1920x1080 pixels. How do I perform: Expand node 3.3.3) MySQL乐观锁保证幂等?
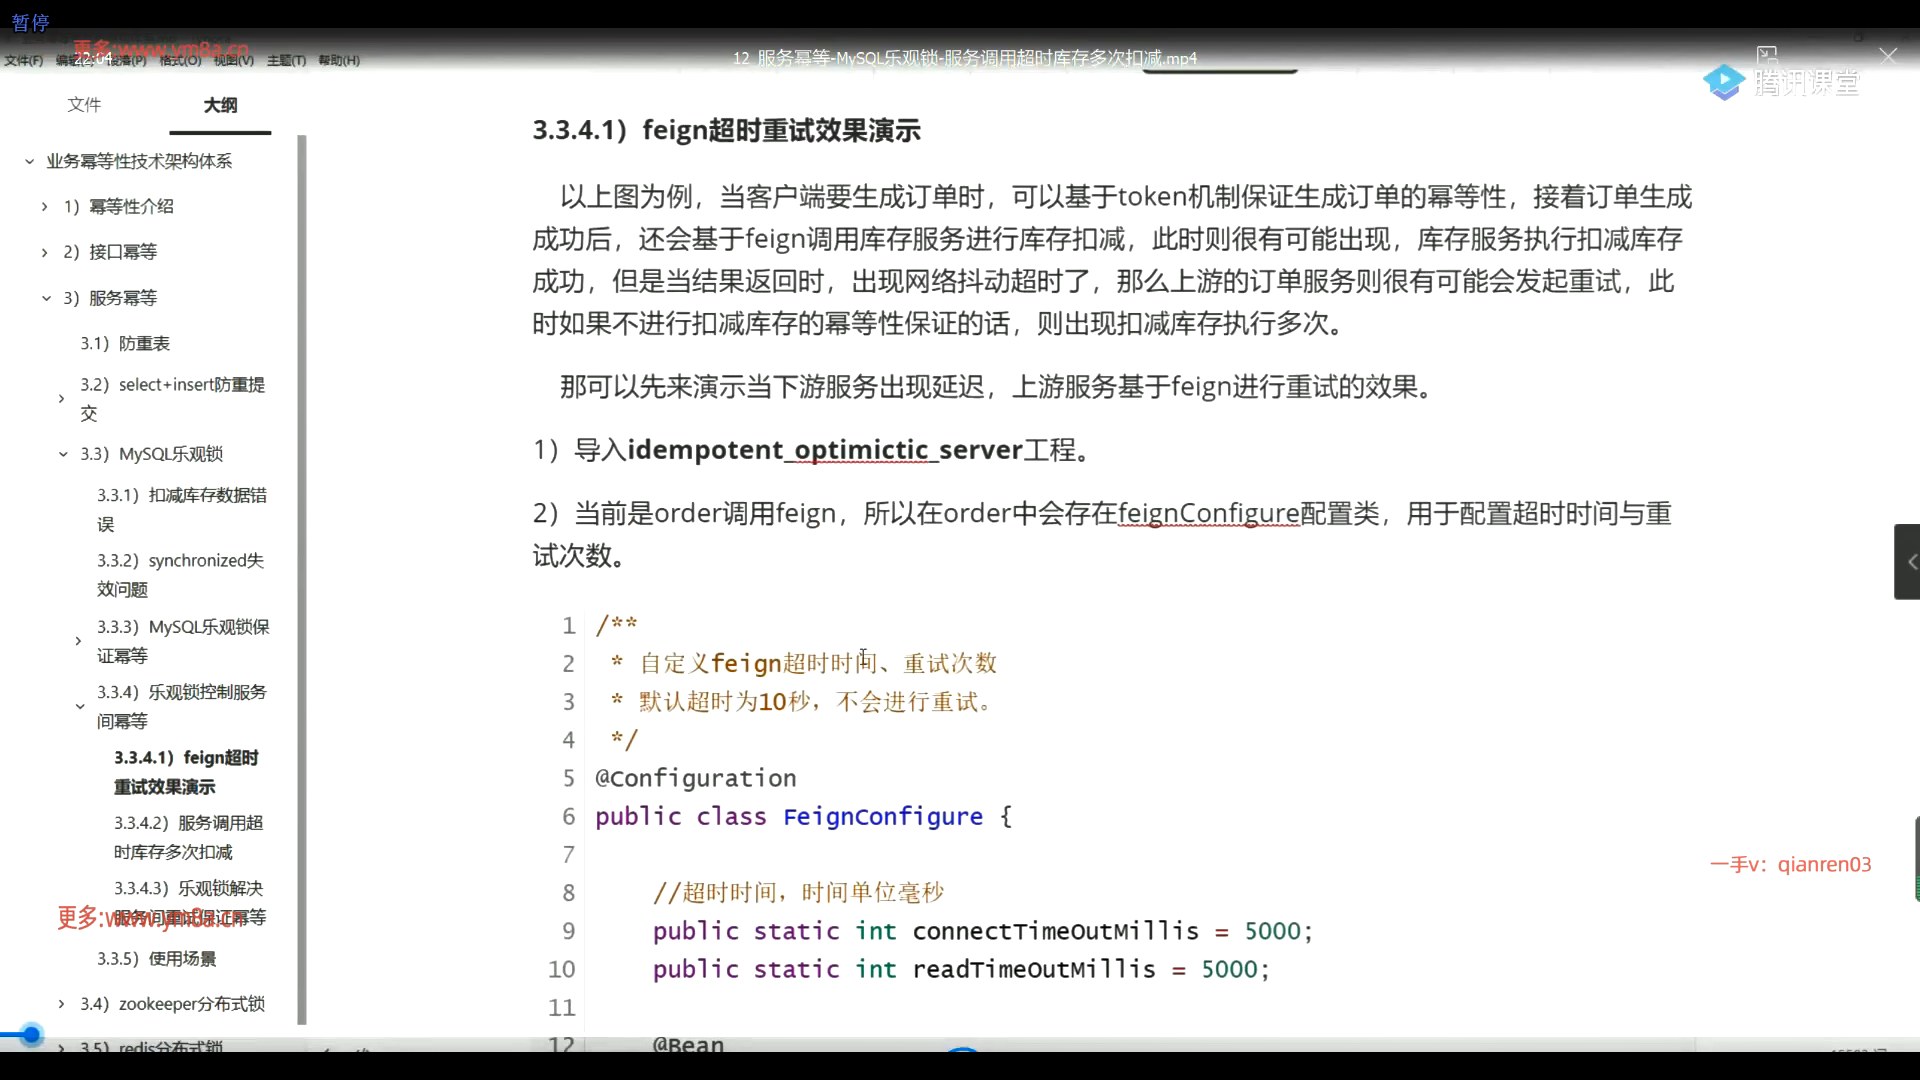(x=80, y=640)
